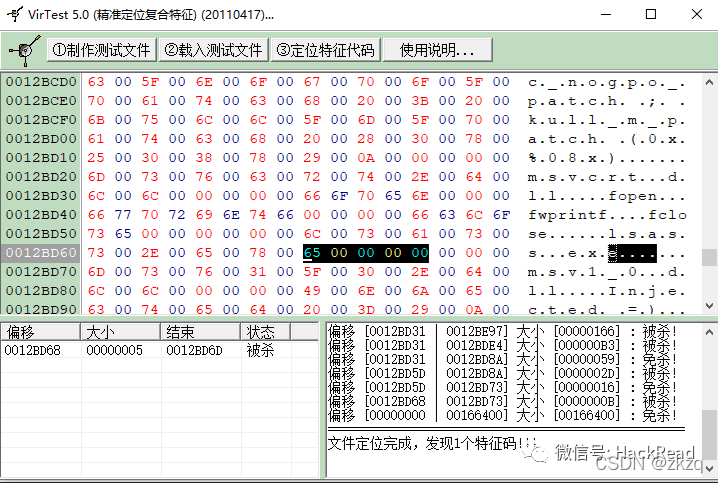Click address 0012BD80 in hex view
718x483 pixels.
click(41, 291)
